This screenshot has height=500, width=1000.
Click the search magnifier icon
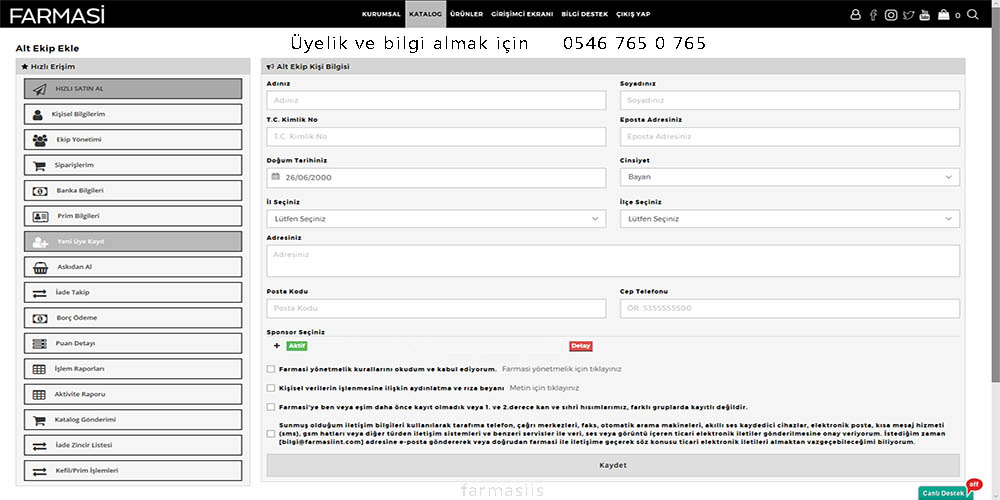click(973, 14)
